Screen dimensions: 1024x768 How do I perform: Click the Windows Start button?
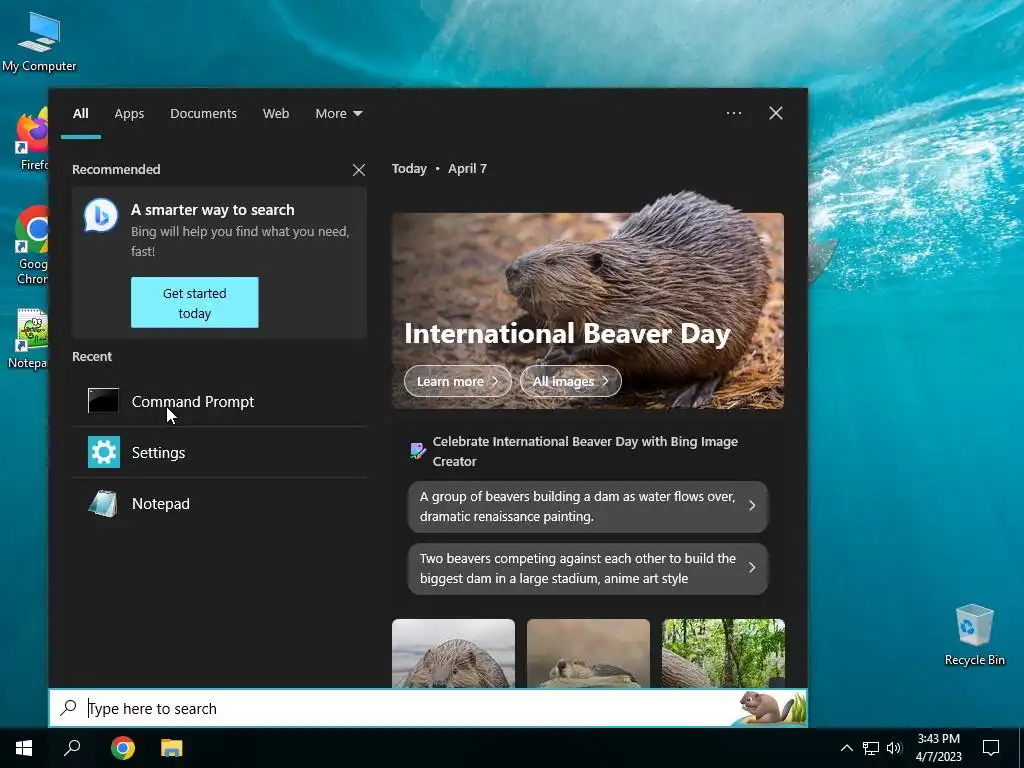[x=24, y=748]
